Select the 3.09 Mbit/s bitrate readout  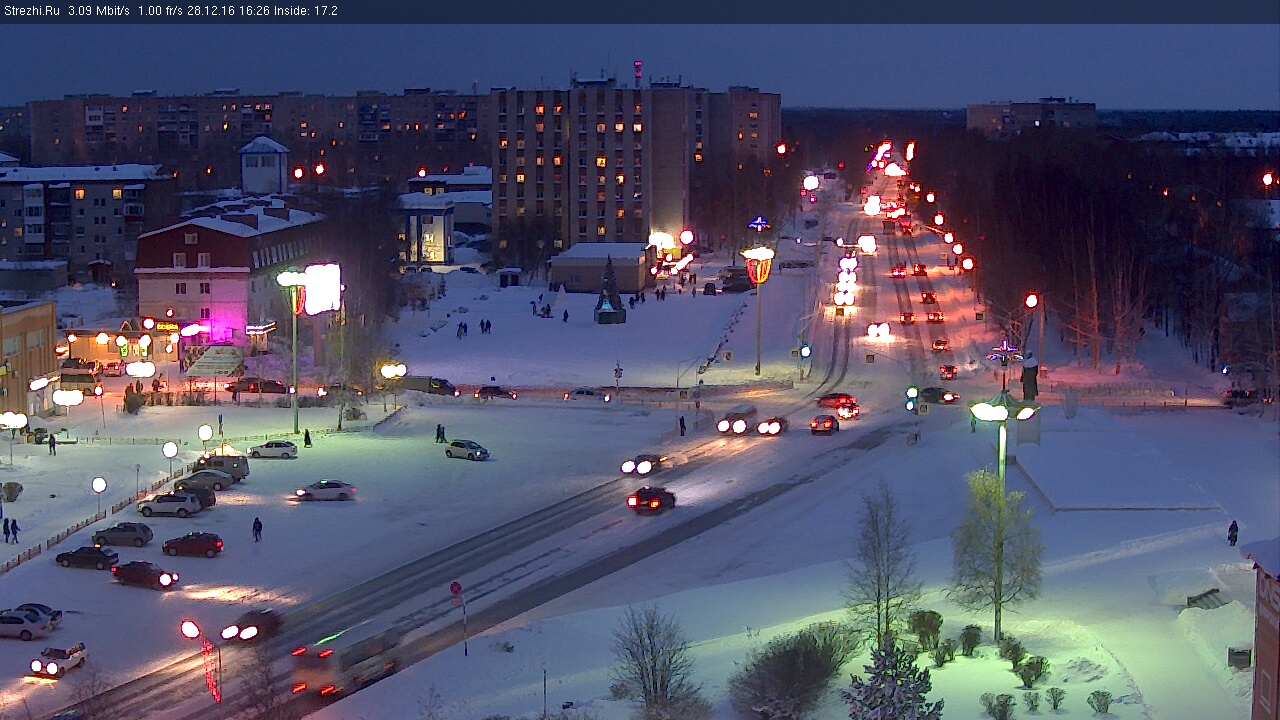pos(99,11)
